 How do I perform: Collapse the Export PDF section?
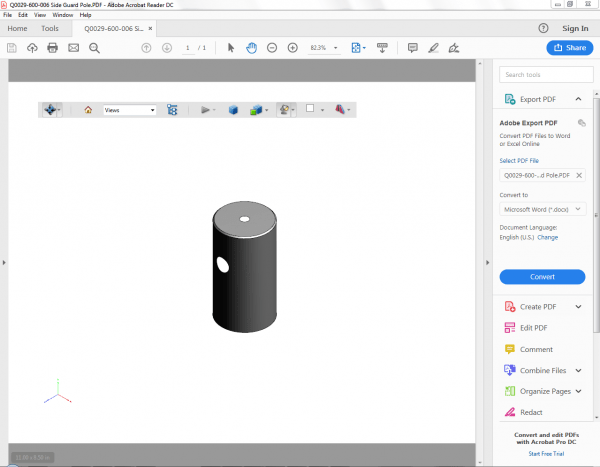coord(578,99)
